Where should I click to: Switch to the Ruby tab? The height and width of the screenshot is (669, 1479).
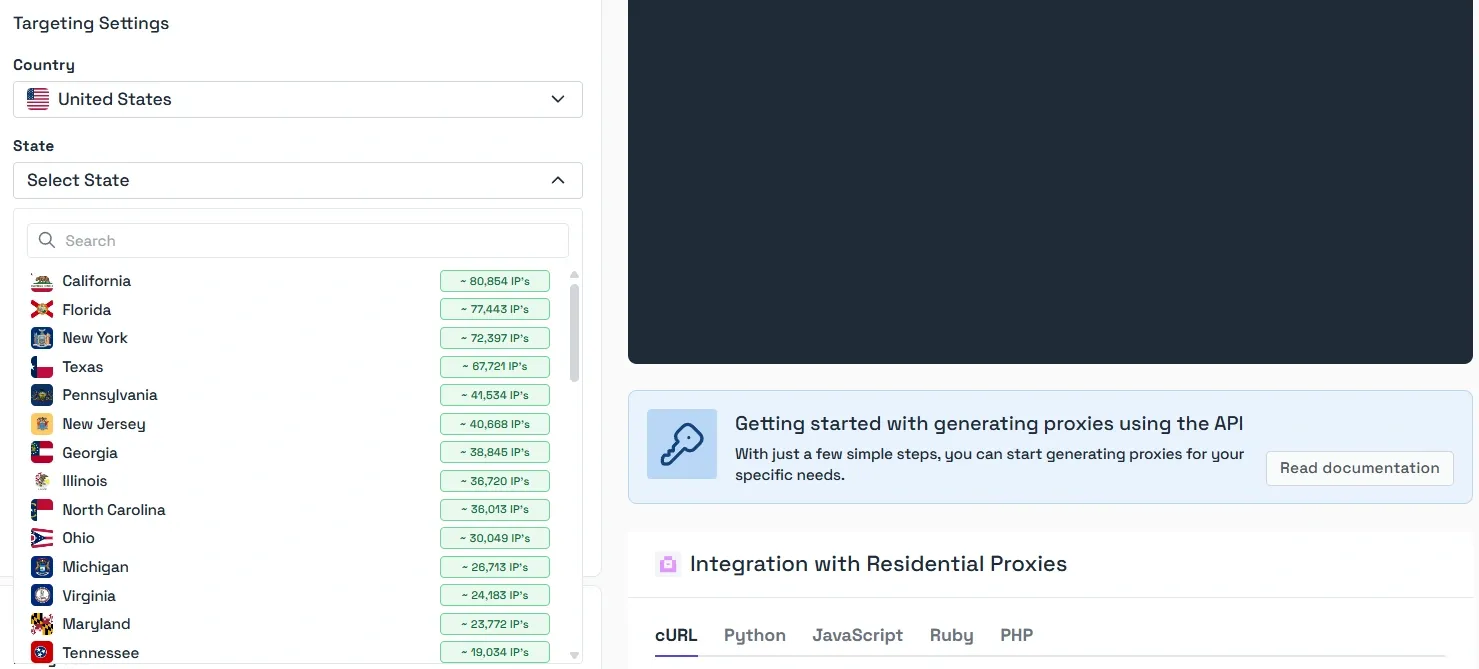[x=951, y=635]
